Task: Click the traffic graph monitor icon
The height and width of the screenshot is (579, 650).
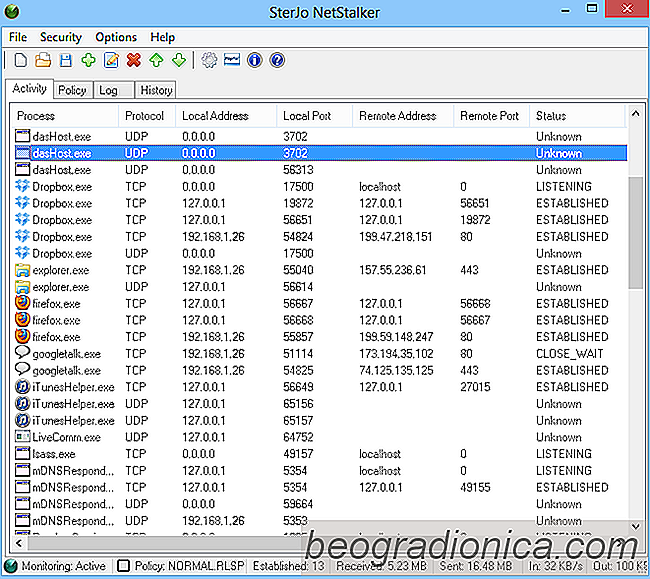Action: click(x=232, y=60)
